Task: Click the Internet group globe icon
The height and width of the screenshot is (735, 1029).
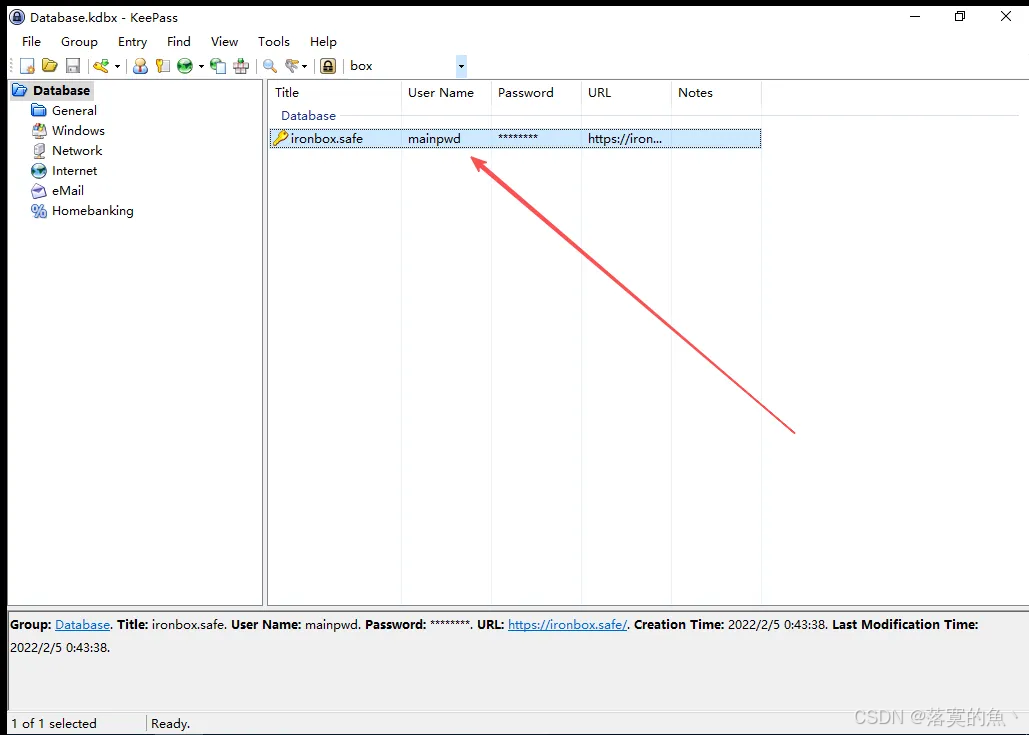Action: 39,171
